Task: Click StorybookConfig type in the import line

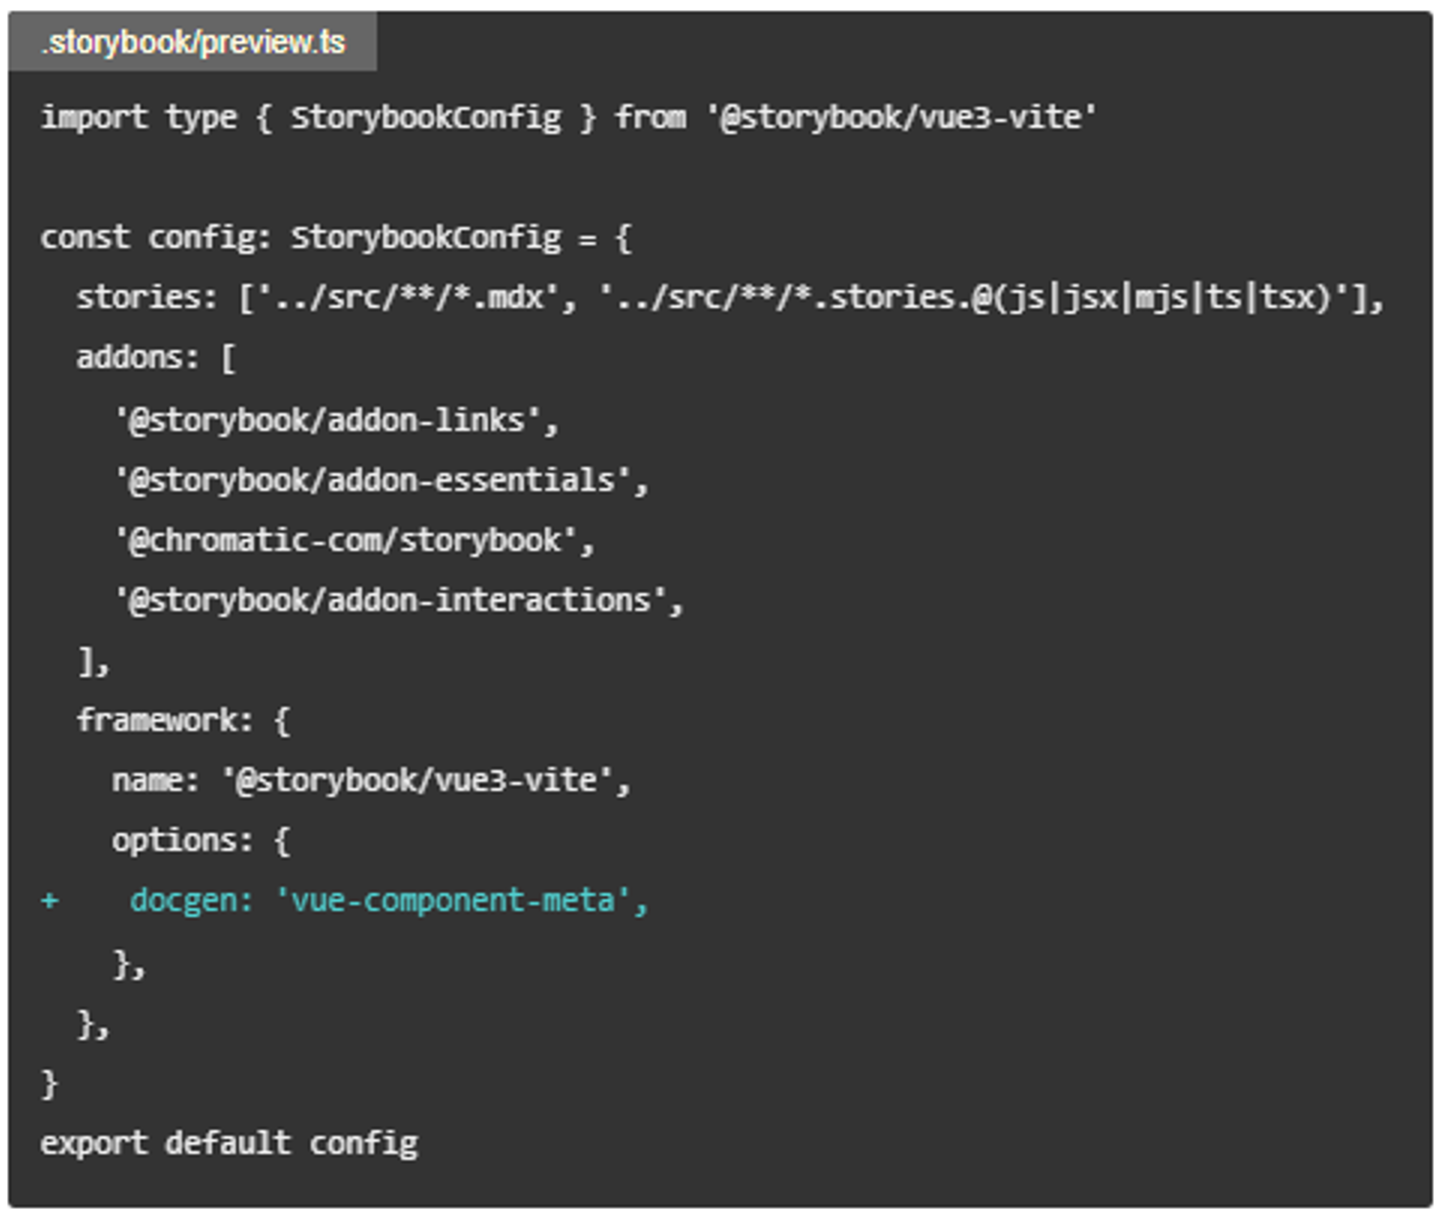Action: pyautogui.click(x=426, y=118)
